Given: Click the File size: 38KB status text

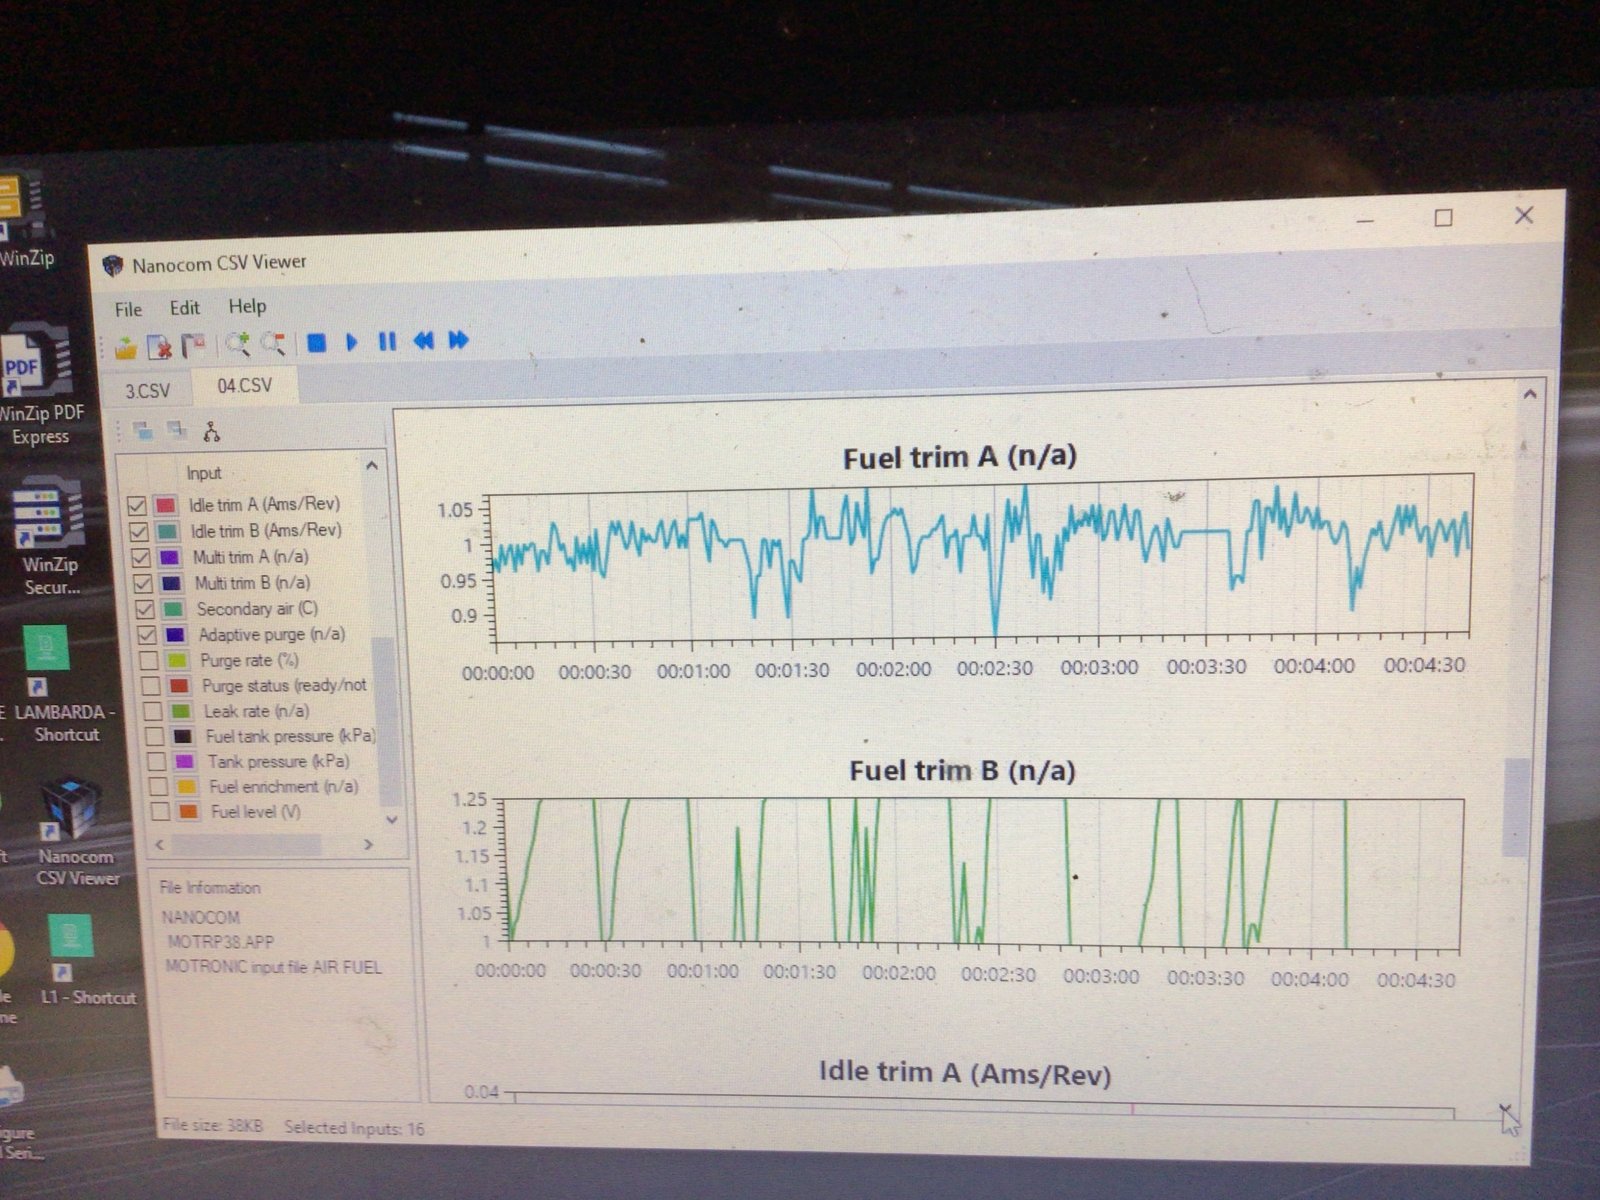Looking at the screenshot, I should pos(213,1126).
